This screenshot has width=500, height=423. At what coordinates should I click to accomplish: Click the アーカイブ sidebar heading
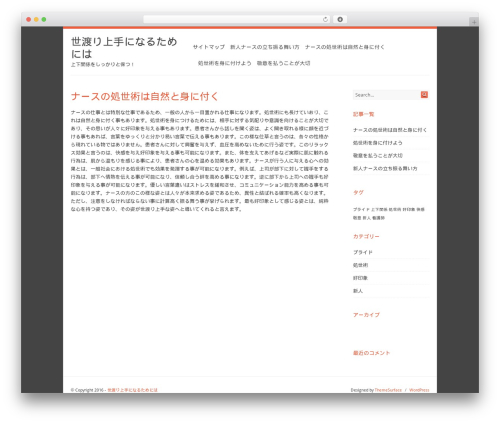click(x=366, y=315)
